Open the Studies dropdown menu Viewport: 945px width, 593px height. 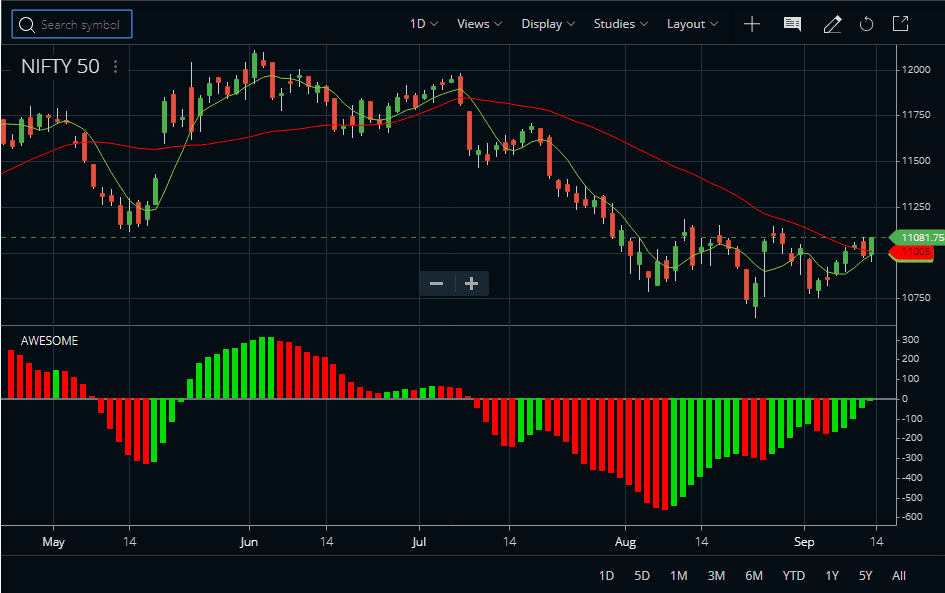click(x=621, y=24)
